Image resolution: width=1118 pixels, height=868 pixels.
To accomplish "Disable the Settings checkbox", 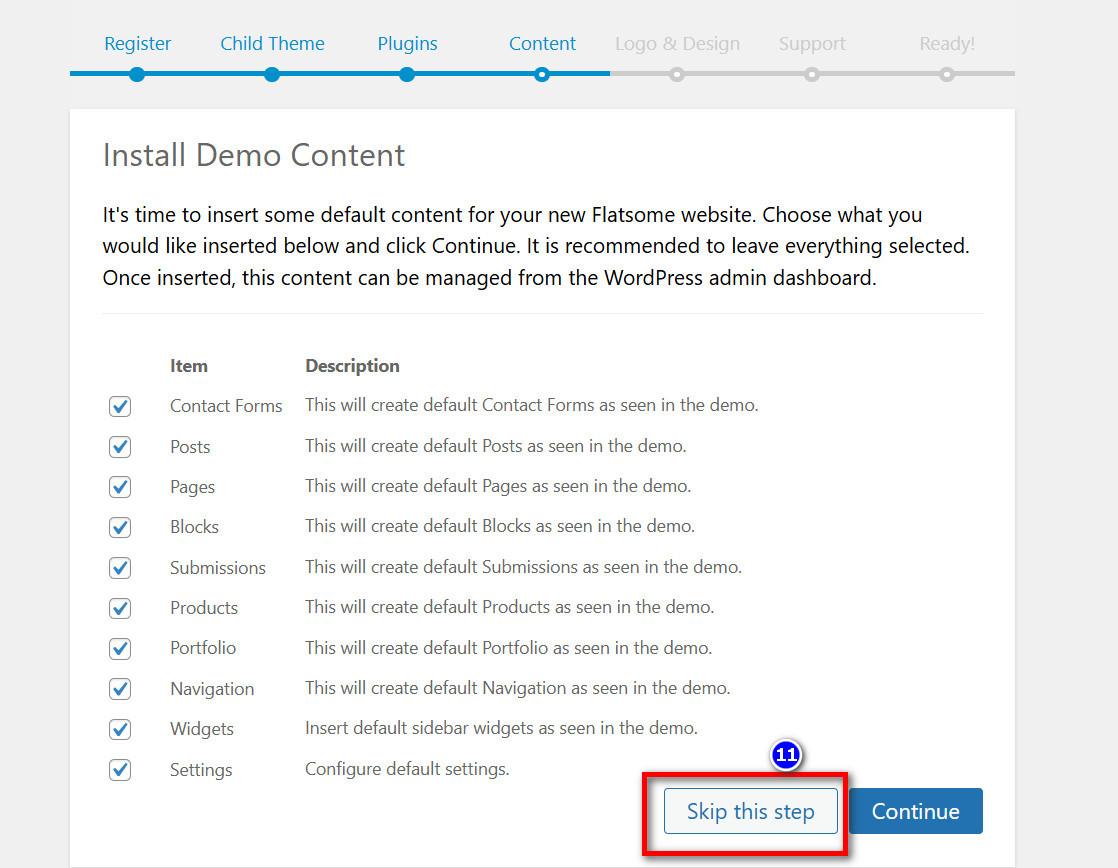I will [x=120, y=770].
